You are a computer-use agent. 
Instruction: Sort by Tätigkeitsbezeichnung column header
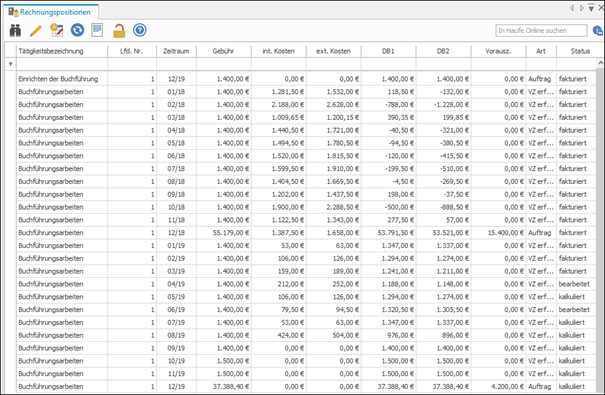[x=62, y=51]
